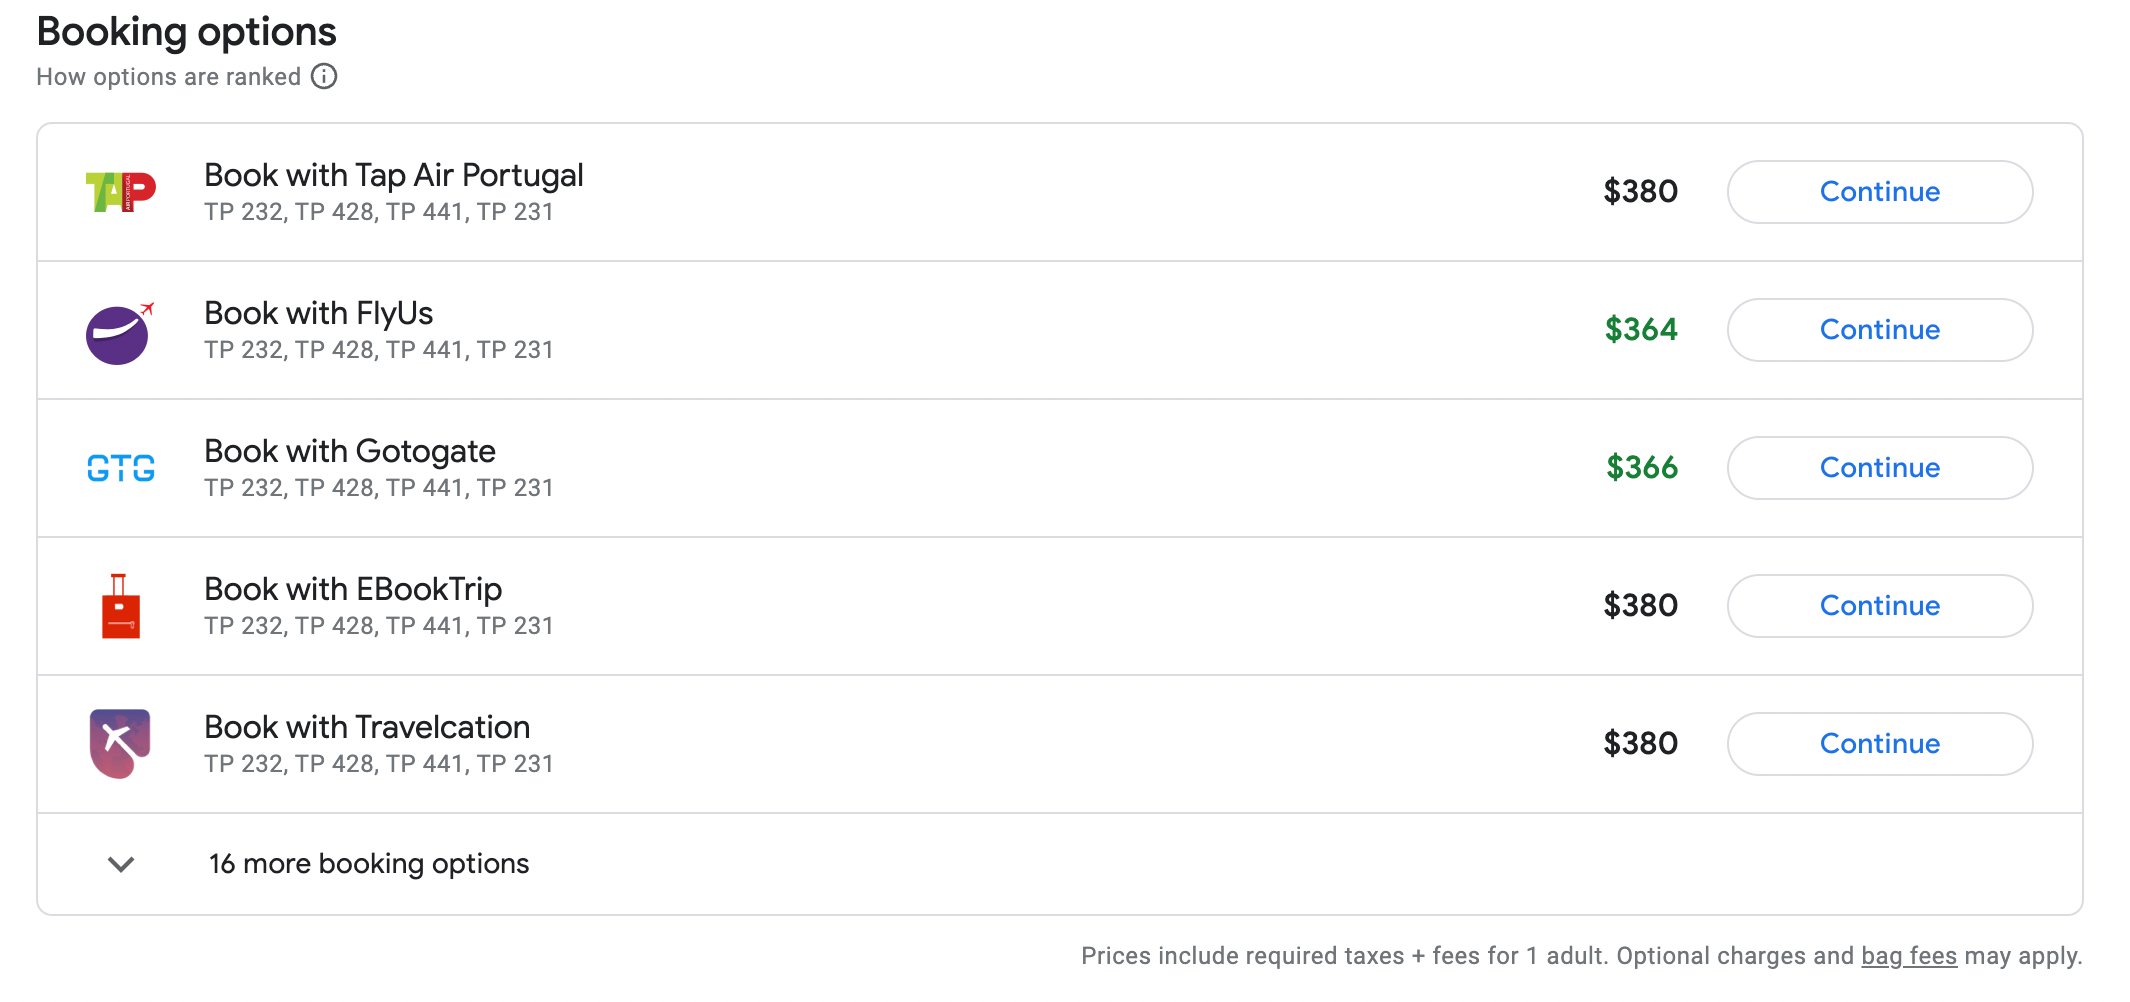
Task: Show the "16 more booking options" row
Action: click(x=368, y=864)
